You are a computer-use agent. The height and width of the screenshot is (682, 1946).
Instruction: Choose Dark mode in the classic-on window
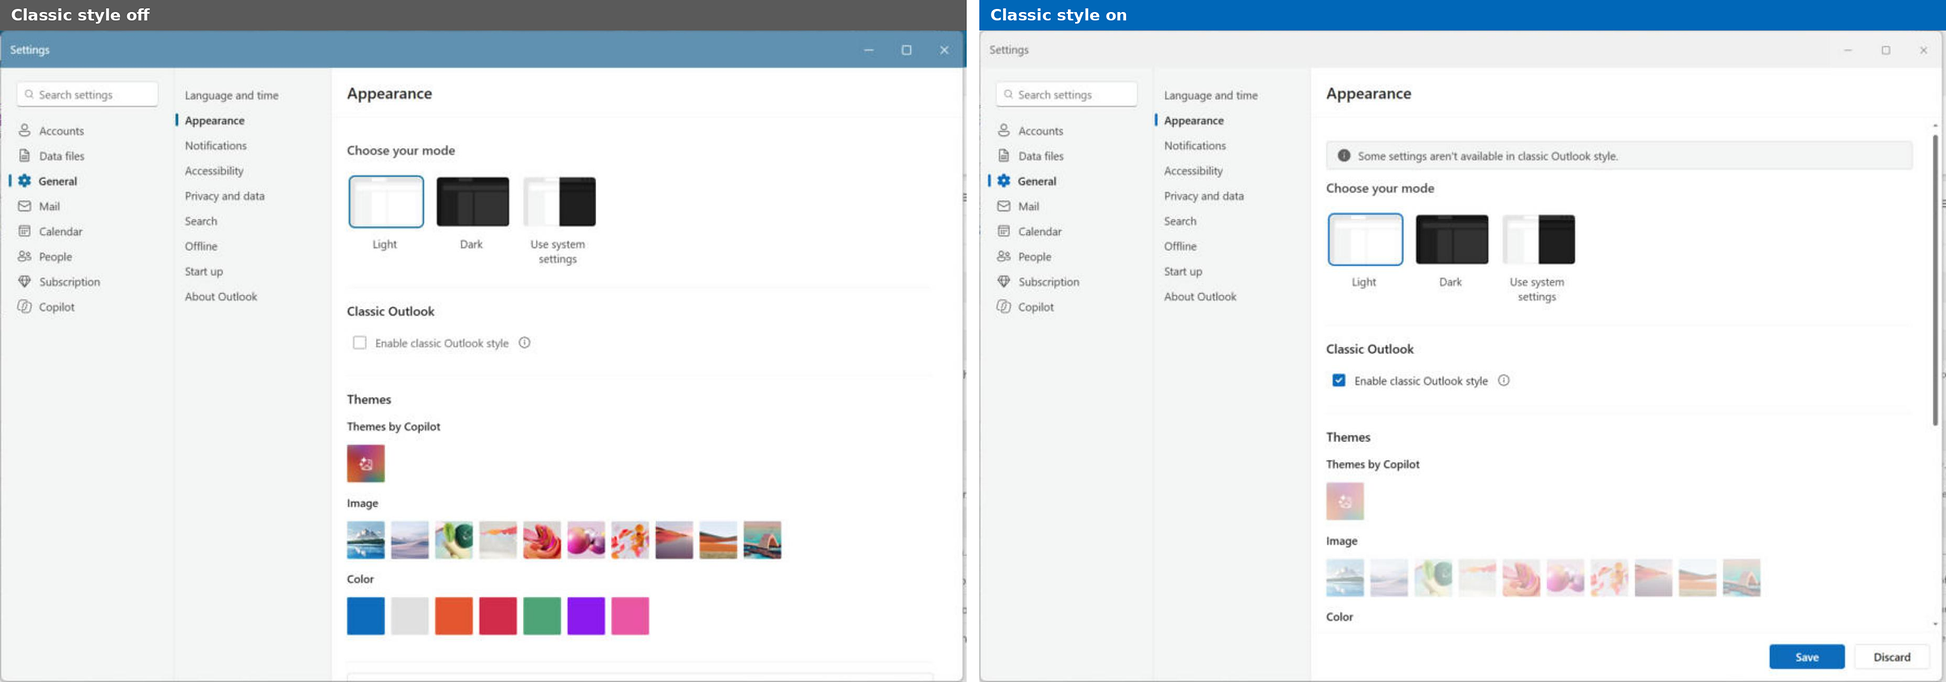tap(1451, 239)
